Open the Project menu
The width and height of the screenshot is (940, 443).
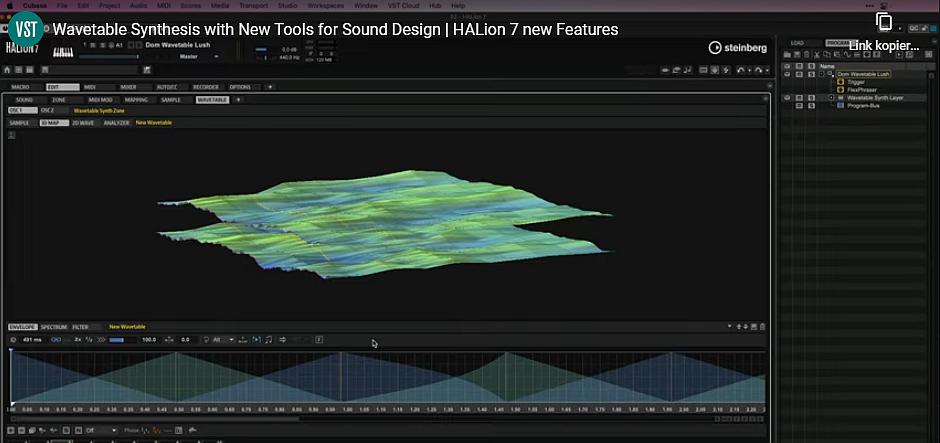click(x=109, y=5)
